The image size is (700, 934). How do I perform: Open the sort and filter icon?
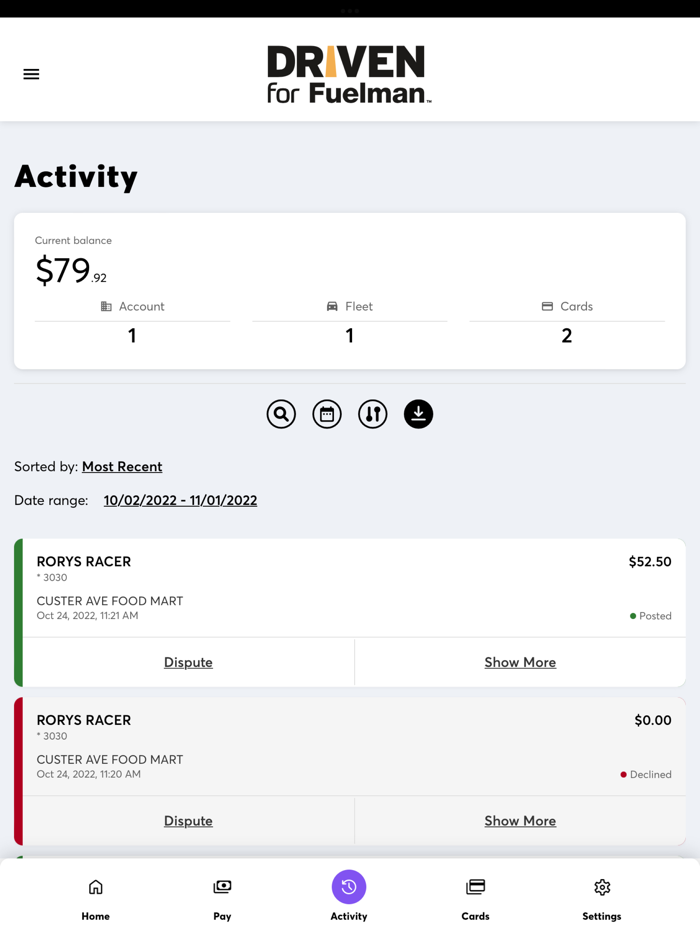tap(373, 414)
